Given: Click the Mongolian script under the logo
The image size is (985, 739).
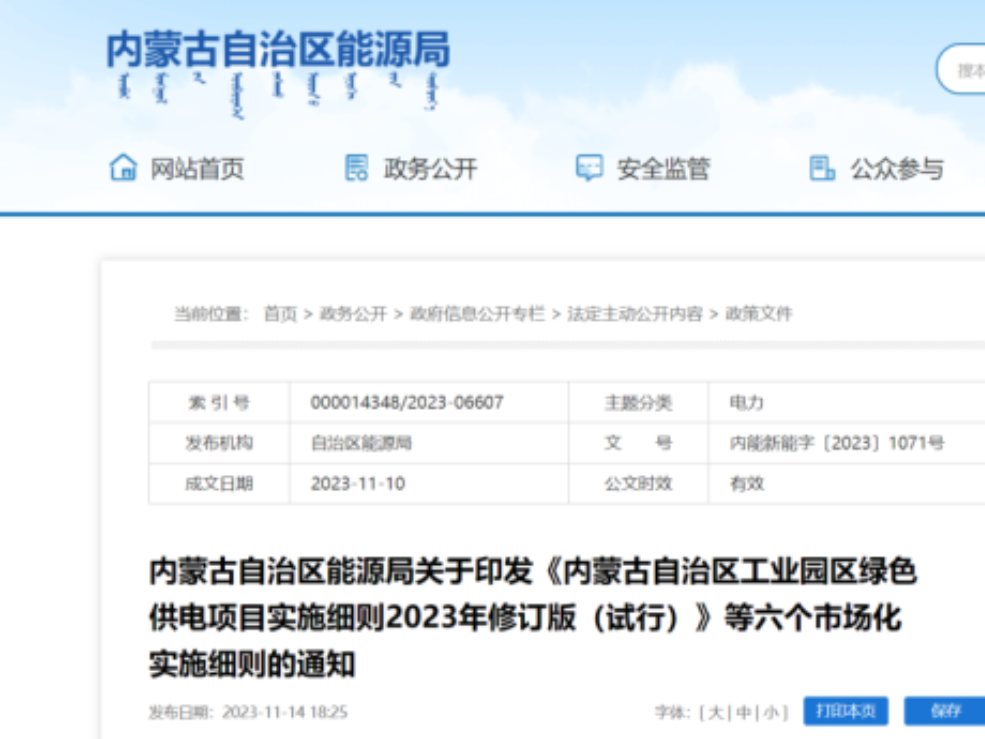Looking at the screenshot, I should pos(278,94).
